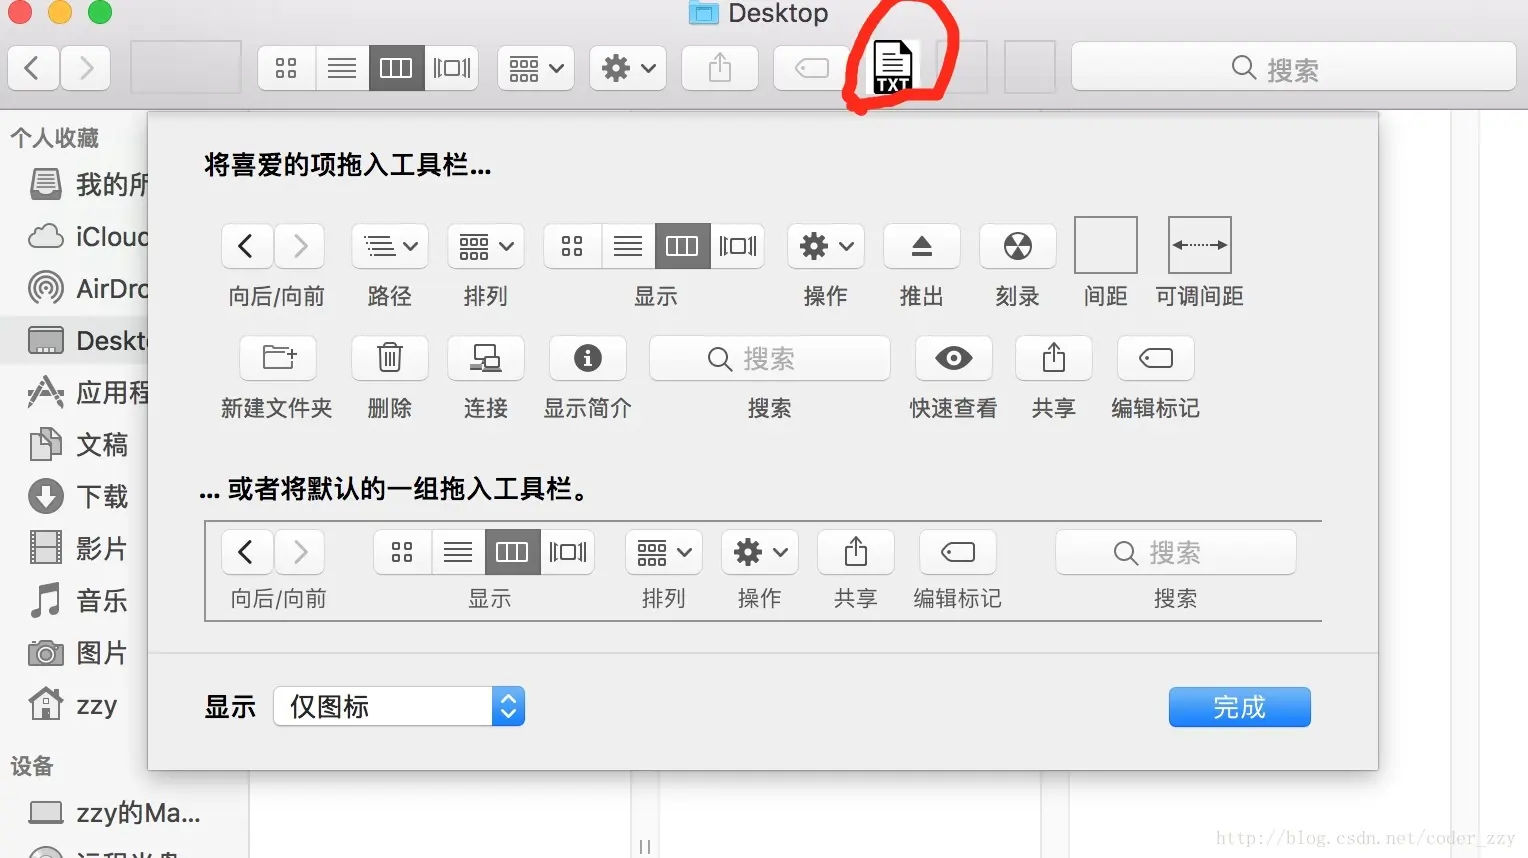Viewport: 1528px width, 858px height.
Task: Select the 共享 (Share) icon in the dialog
Action: point(1053,358)
